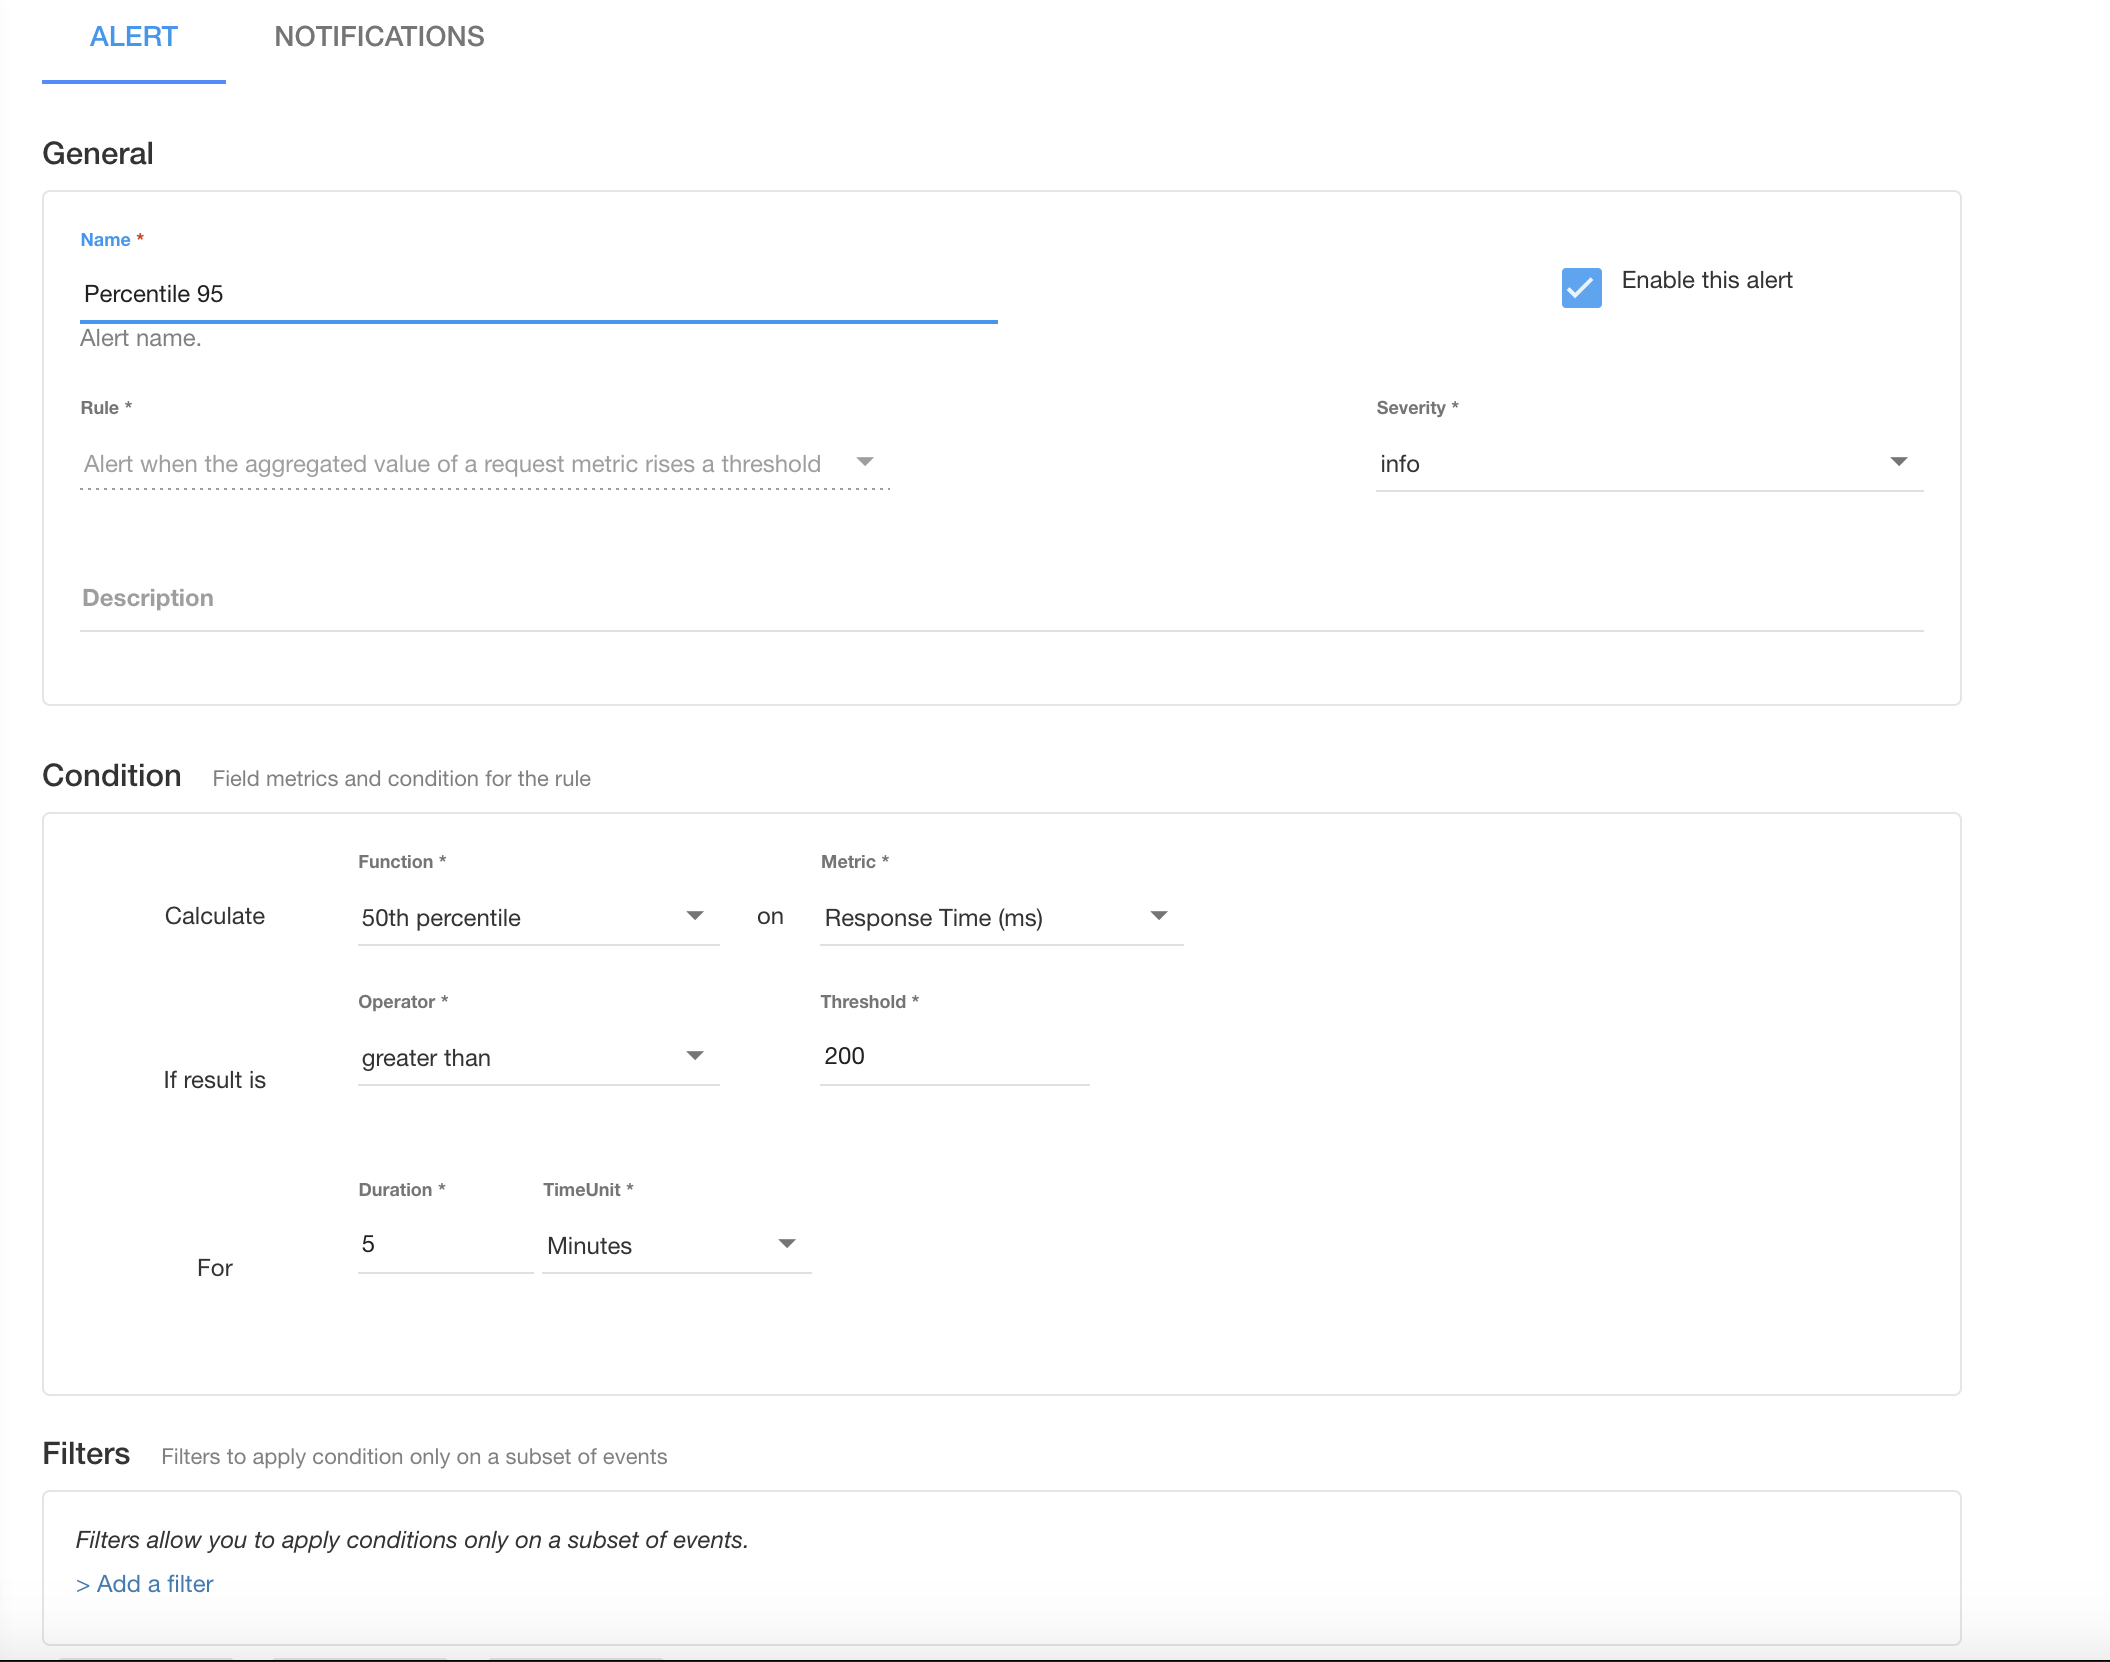This screenshot has height=1662, width=2110.
Task: Open the Function dropdown arrow
Action: (695, 916)
